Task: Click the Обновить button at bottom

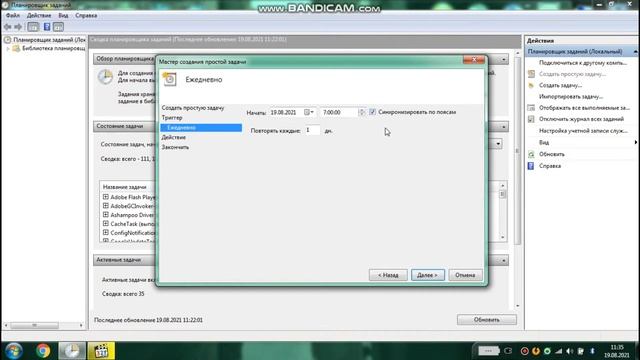Action: coord(487,320)
